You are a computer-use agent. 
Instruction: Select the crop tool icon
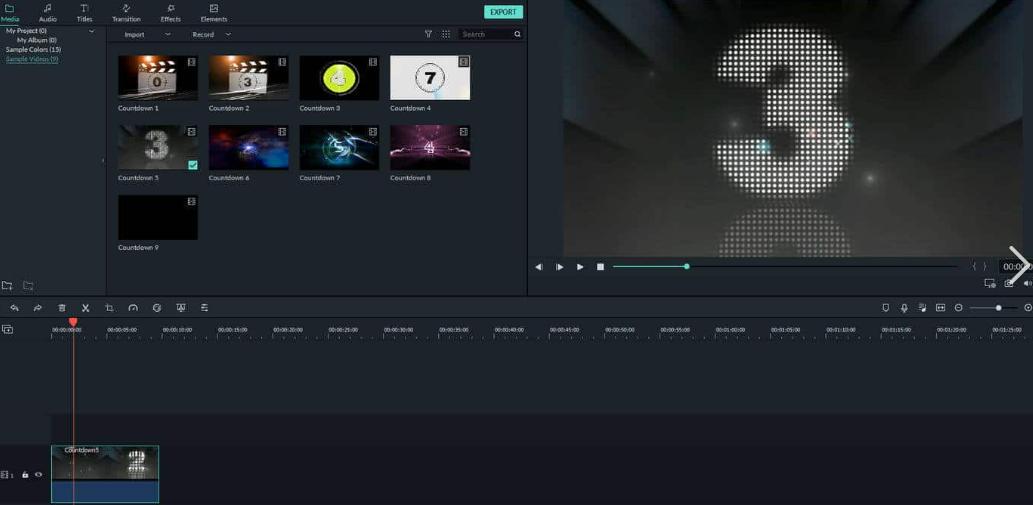pyautogui.click(x=109, y=308)
